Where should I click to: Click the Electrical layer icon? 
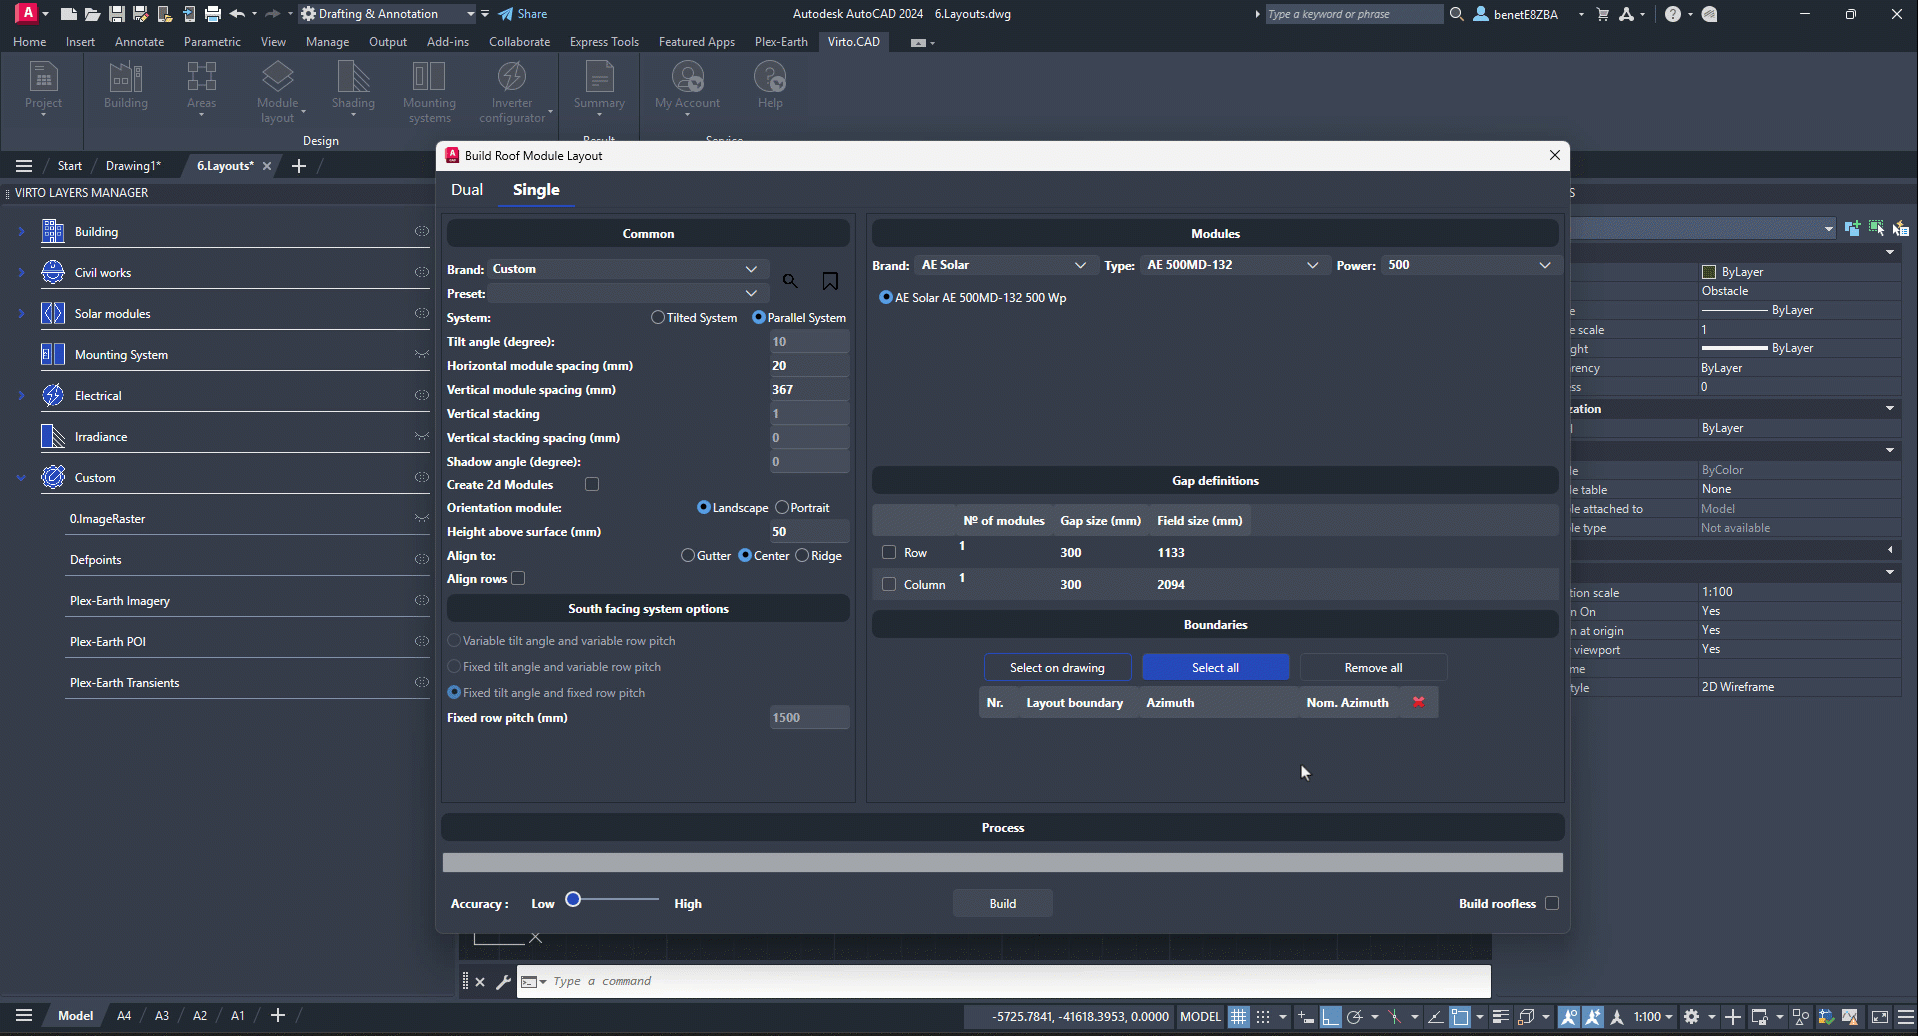pyautogui.click(x=53, y=396)
